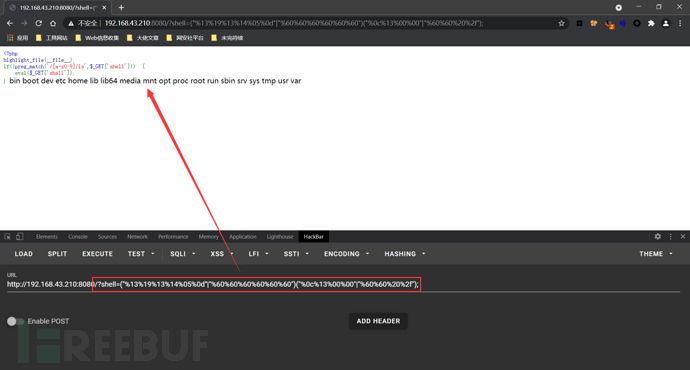Expand the SQLI dropdown

coord(183,254)
